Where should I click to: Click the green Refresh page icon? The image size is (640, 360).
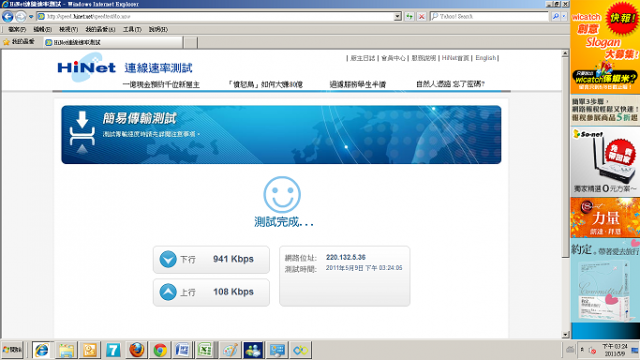click(x=409, y=16)
